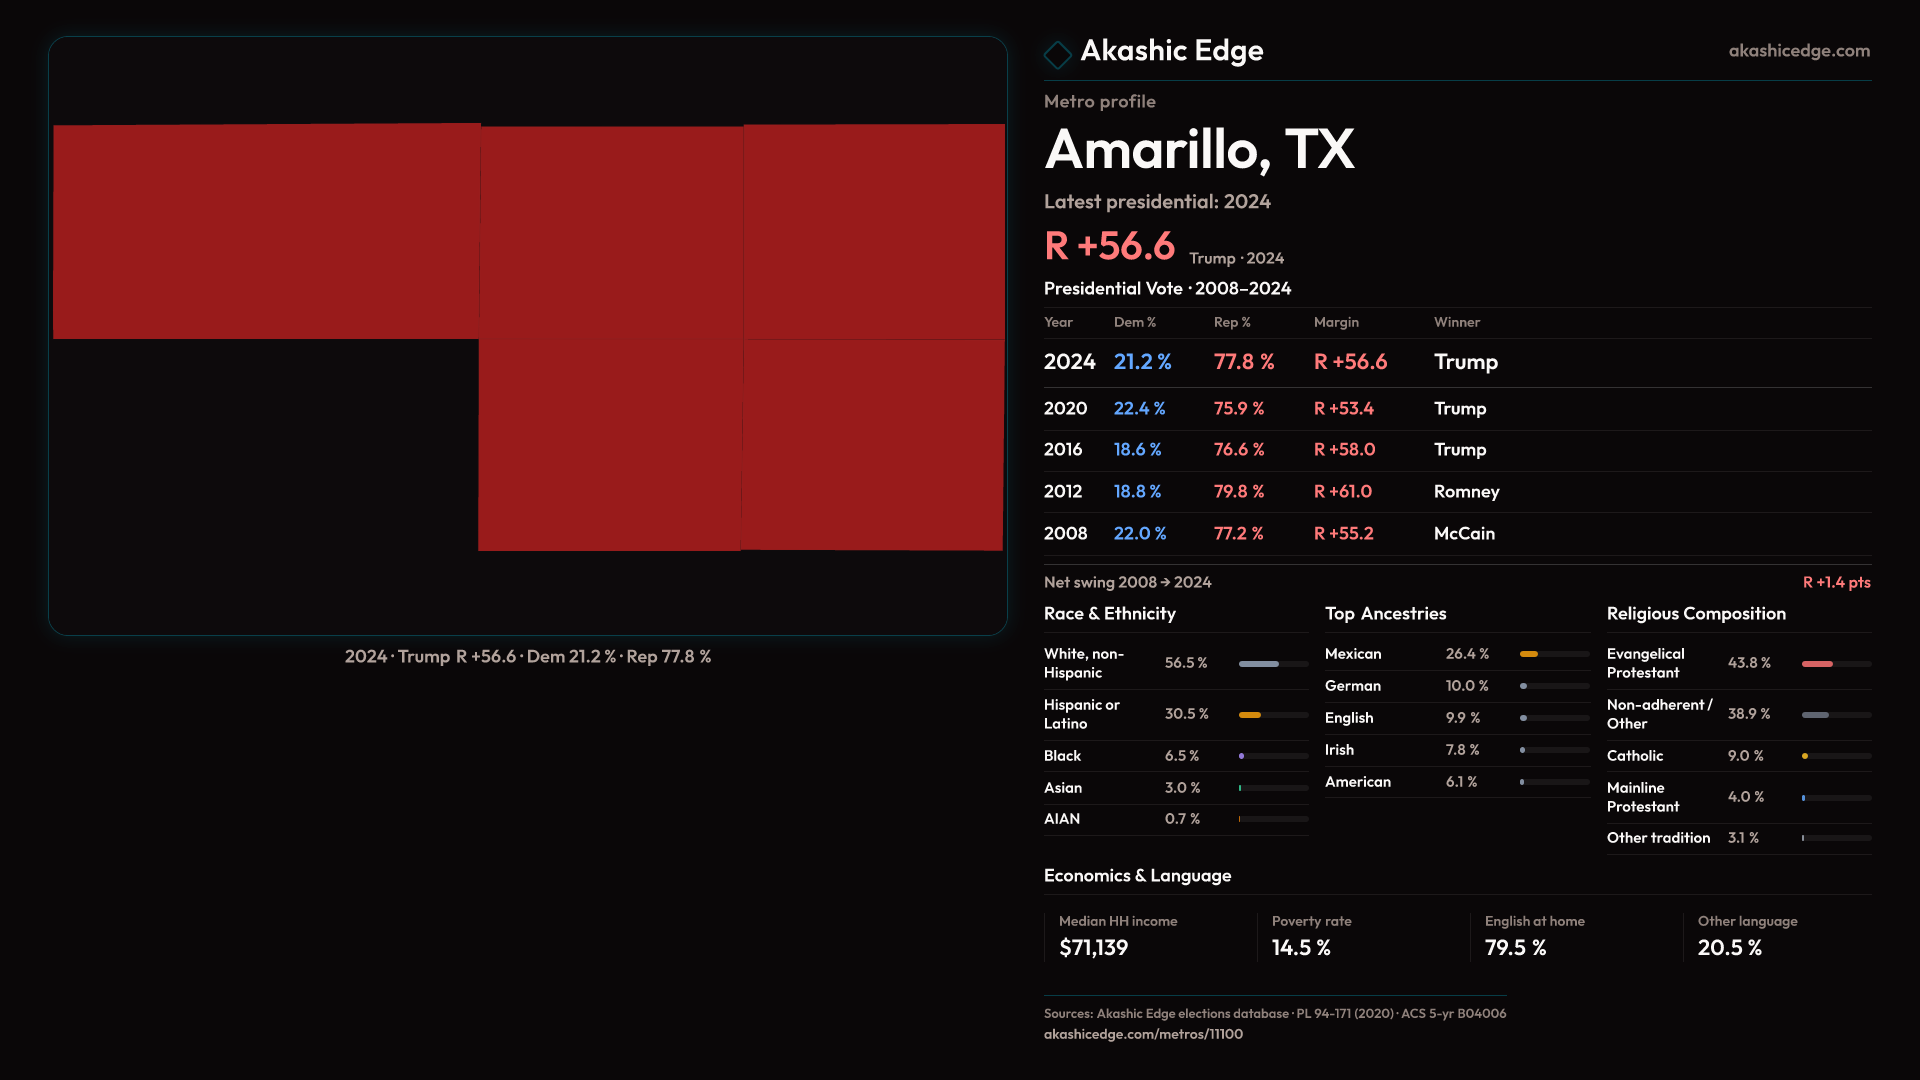Click the Net swing R +1.4 pts value
The image size is (1920, 1080).
[x=1835, y=582]
